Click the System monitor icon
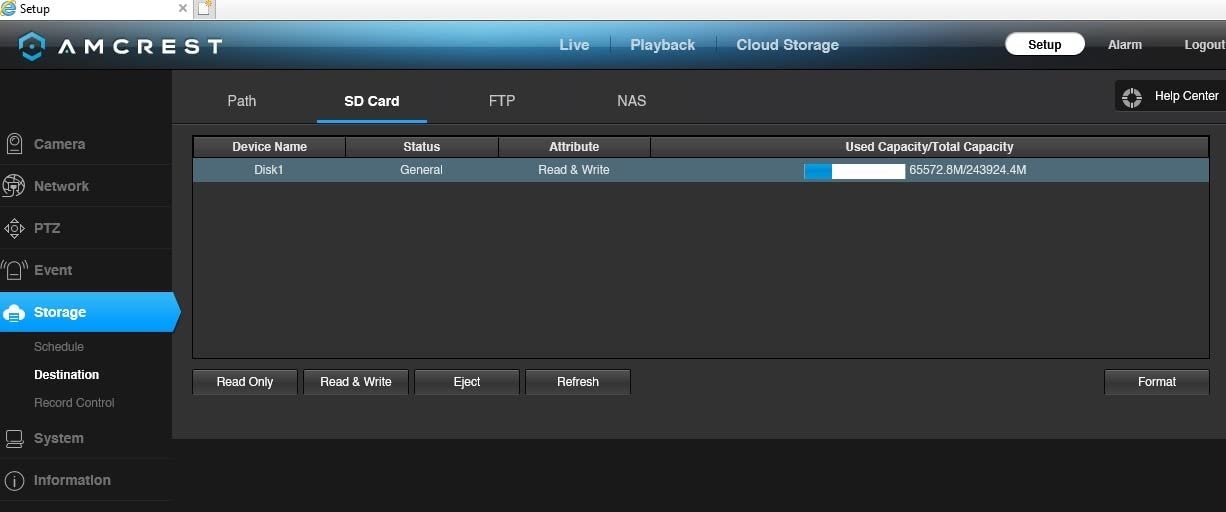This screenshot has width=1226, height=512. click(14, 438)
